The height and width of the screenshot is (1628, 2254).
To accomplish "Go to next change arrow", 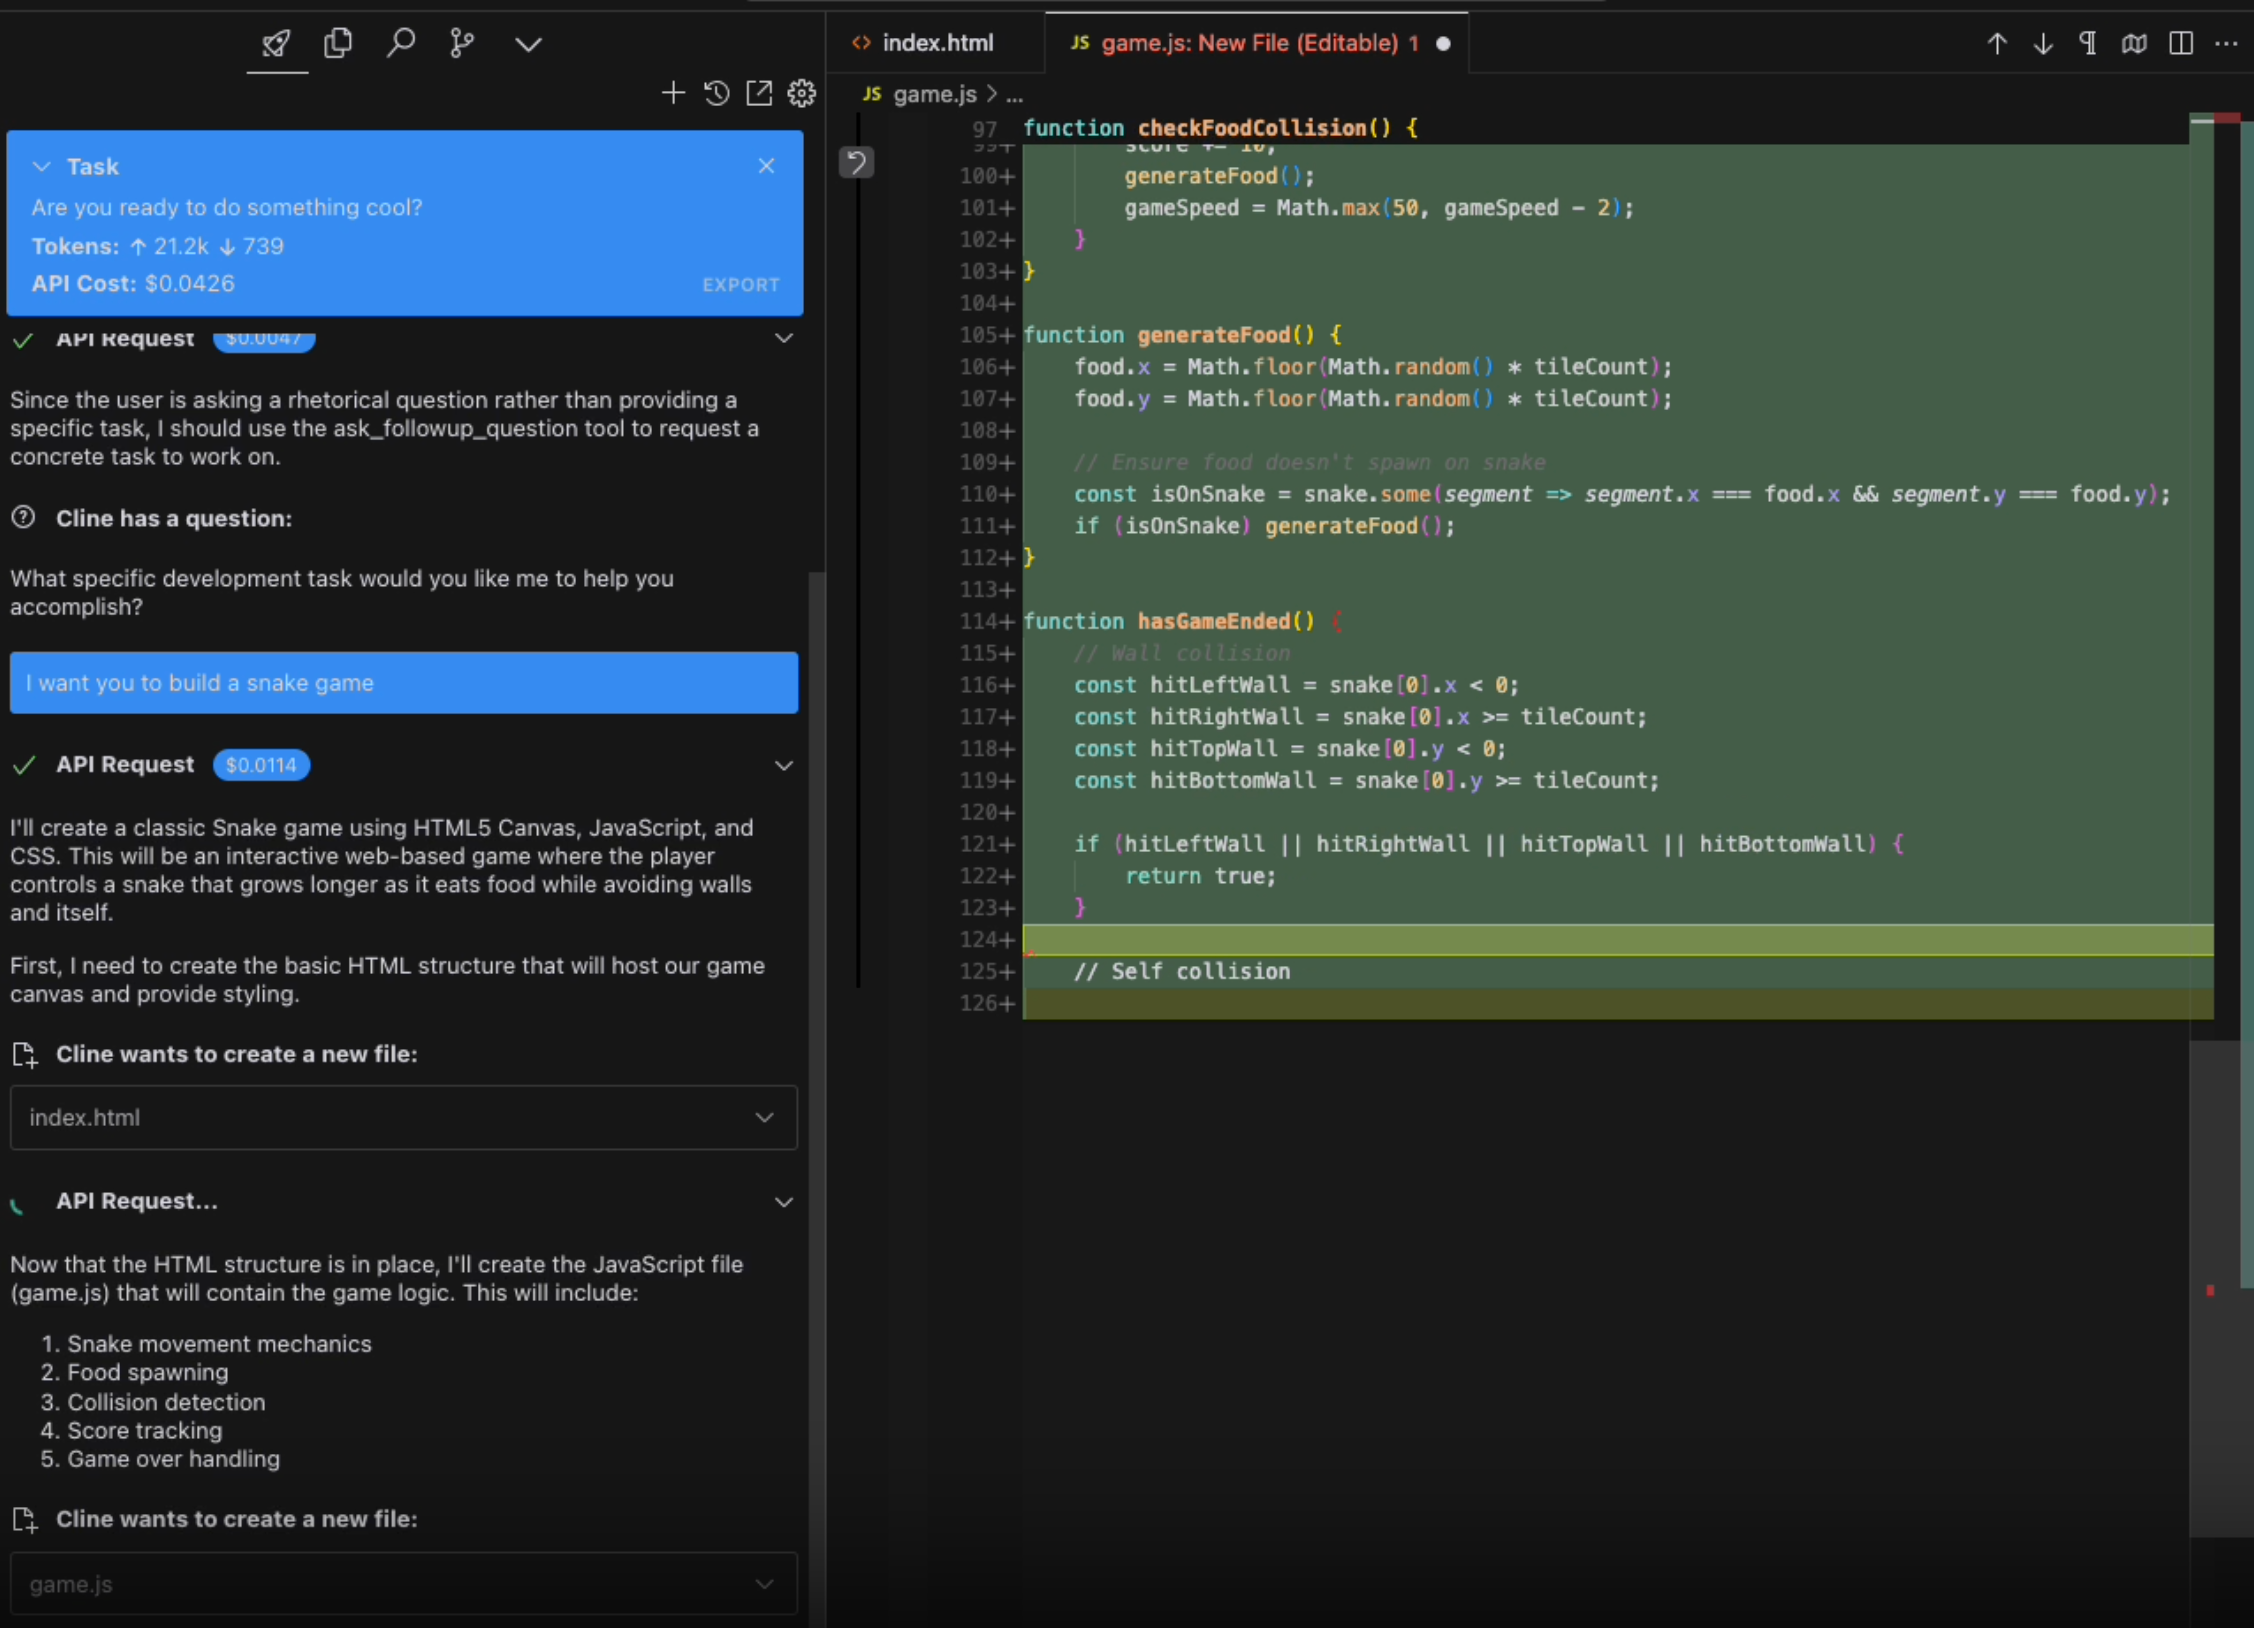I will tap(2042, 43).
